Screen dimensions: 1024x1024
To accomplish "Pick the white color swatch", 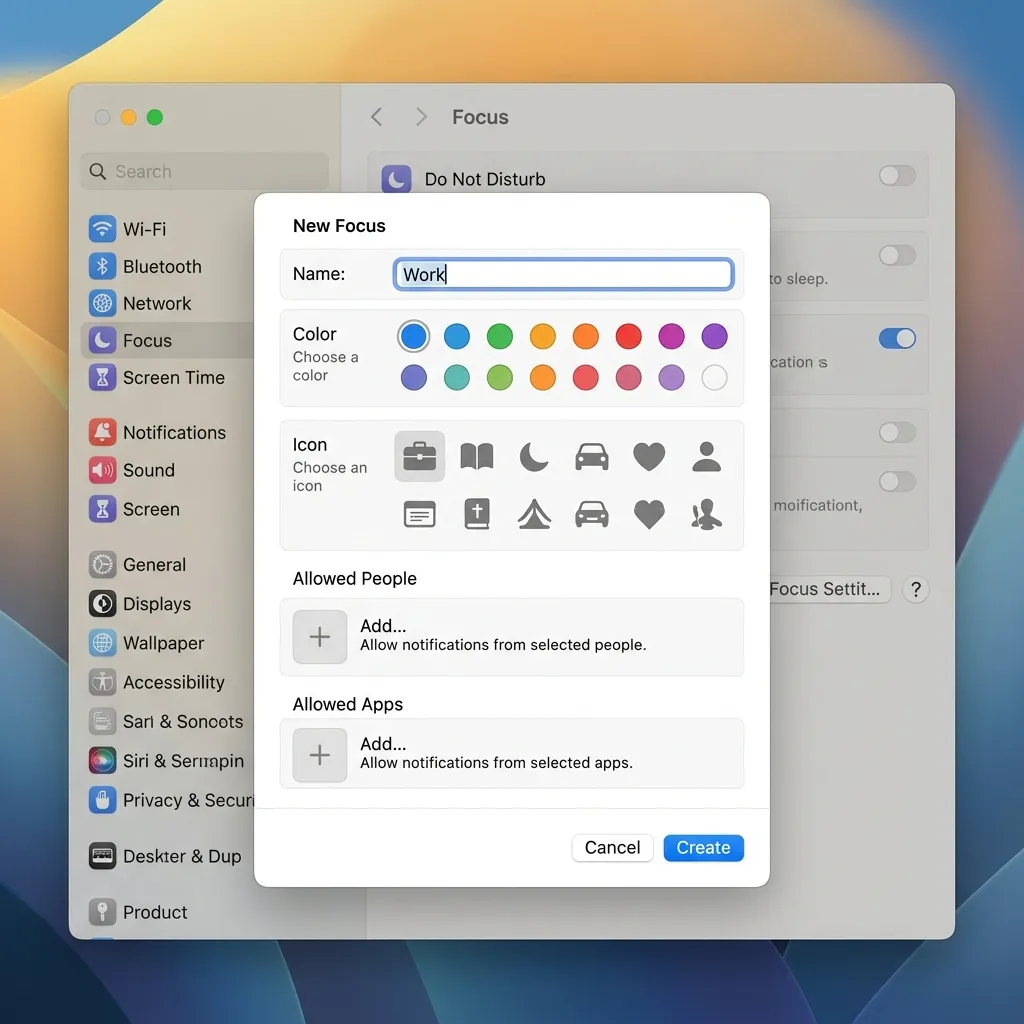I will (x=714, y=377).
